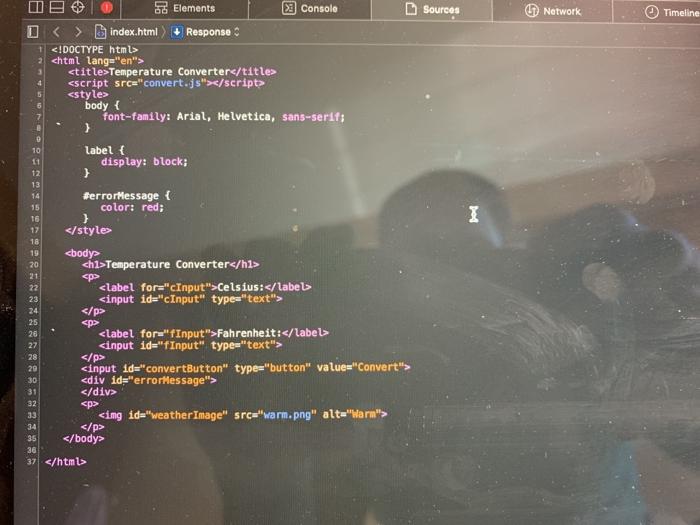
Task: Select the Sources tab
Action: coord(432,9)
